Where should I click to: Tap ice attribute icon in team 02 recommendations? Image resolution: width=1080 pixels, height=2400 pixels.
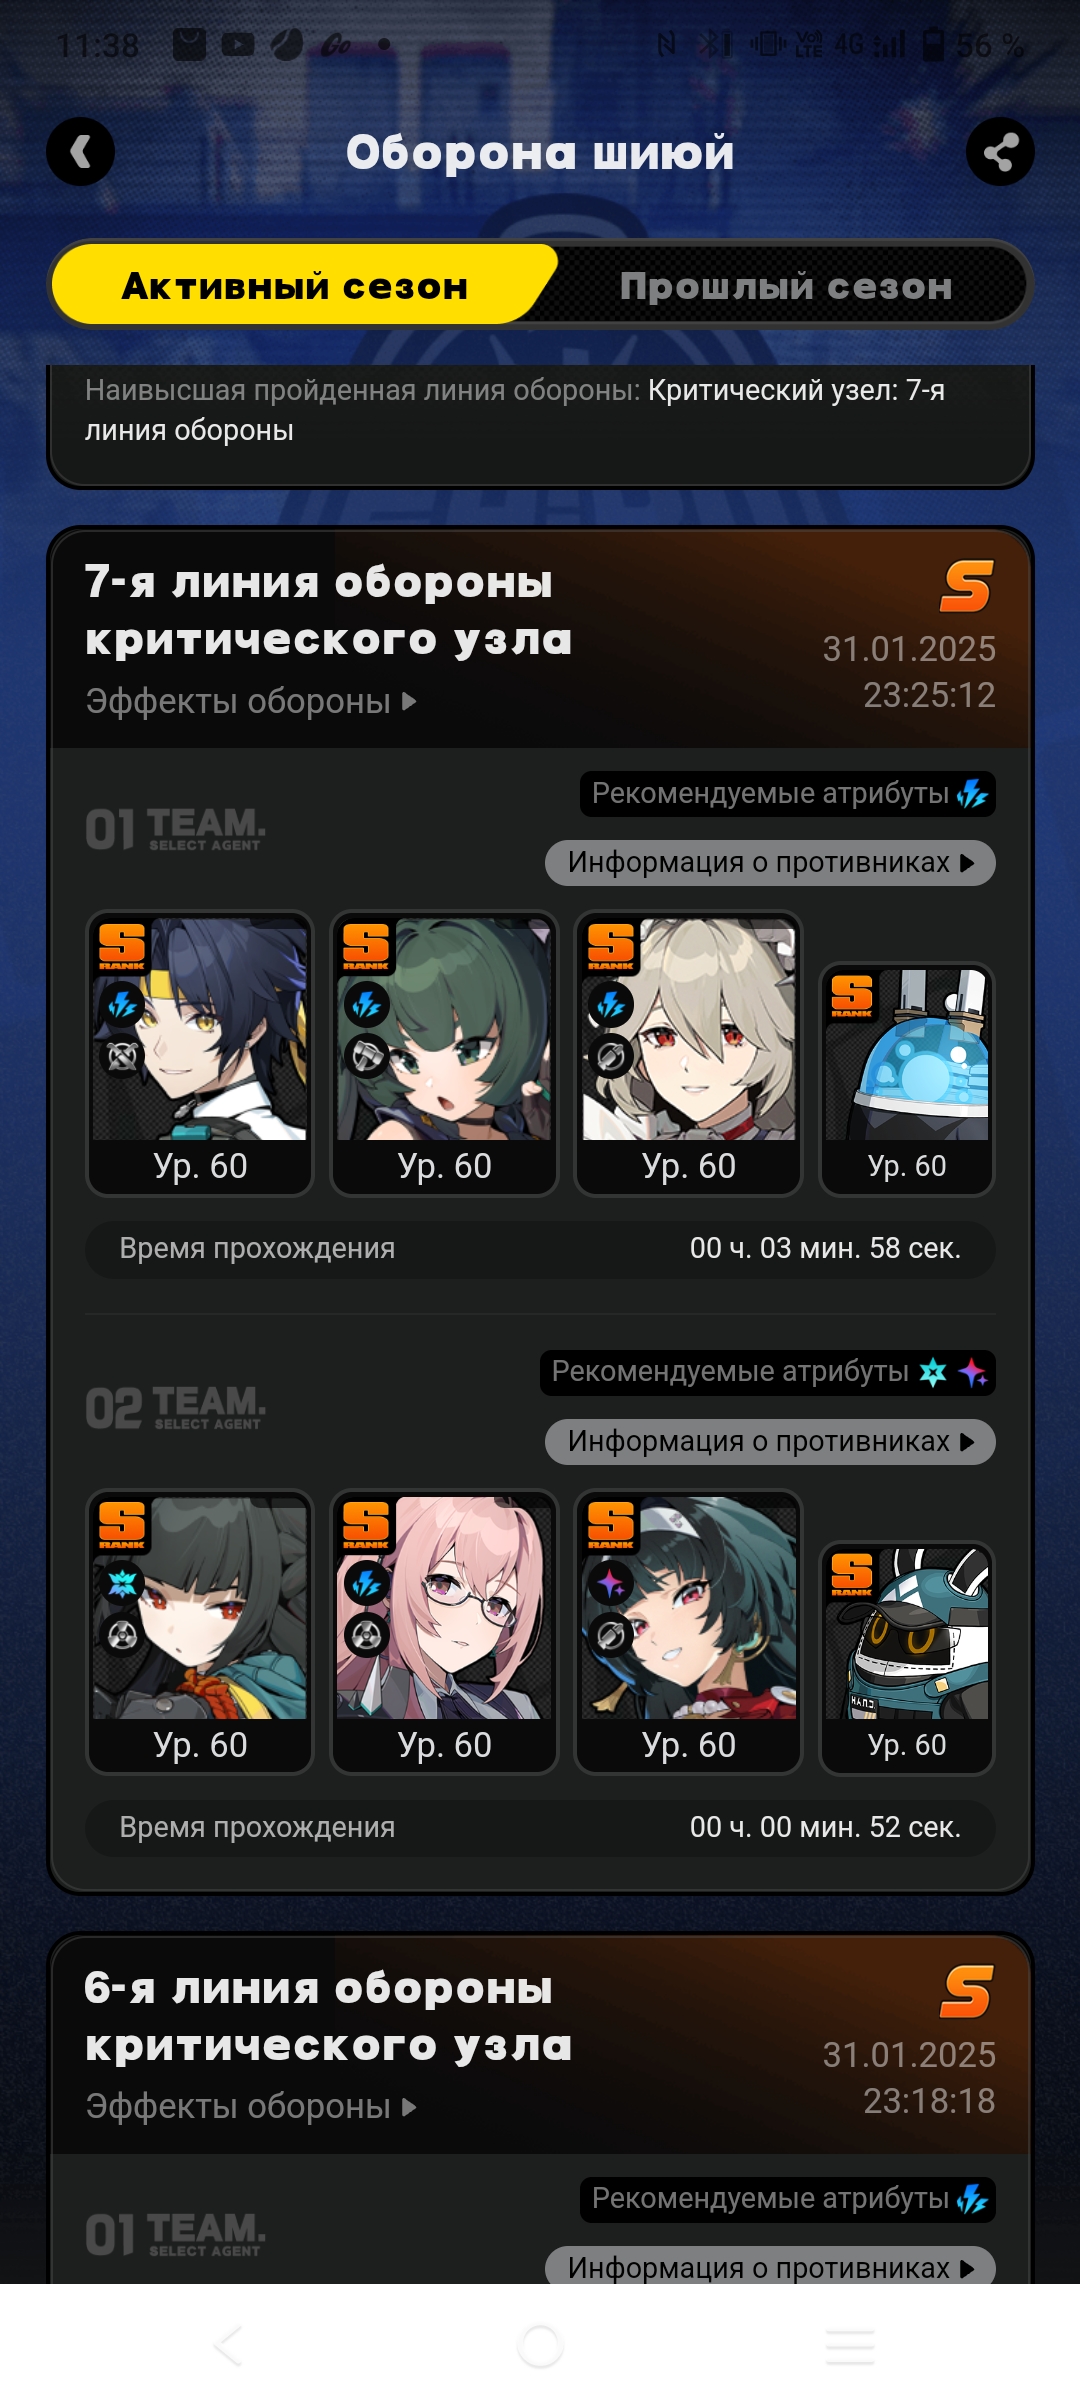933,1372
